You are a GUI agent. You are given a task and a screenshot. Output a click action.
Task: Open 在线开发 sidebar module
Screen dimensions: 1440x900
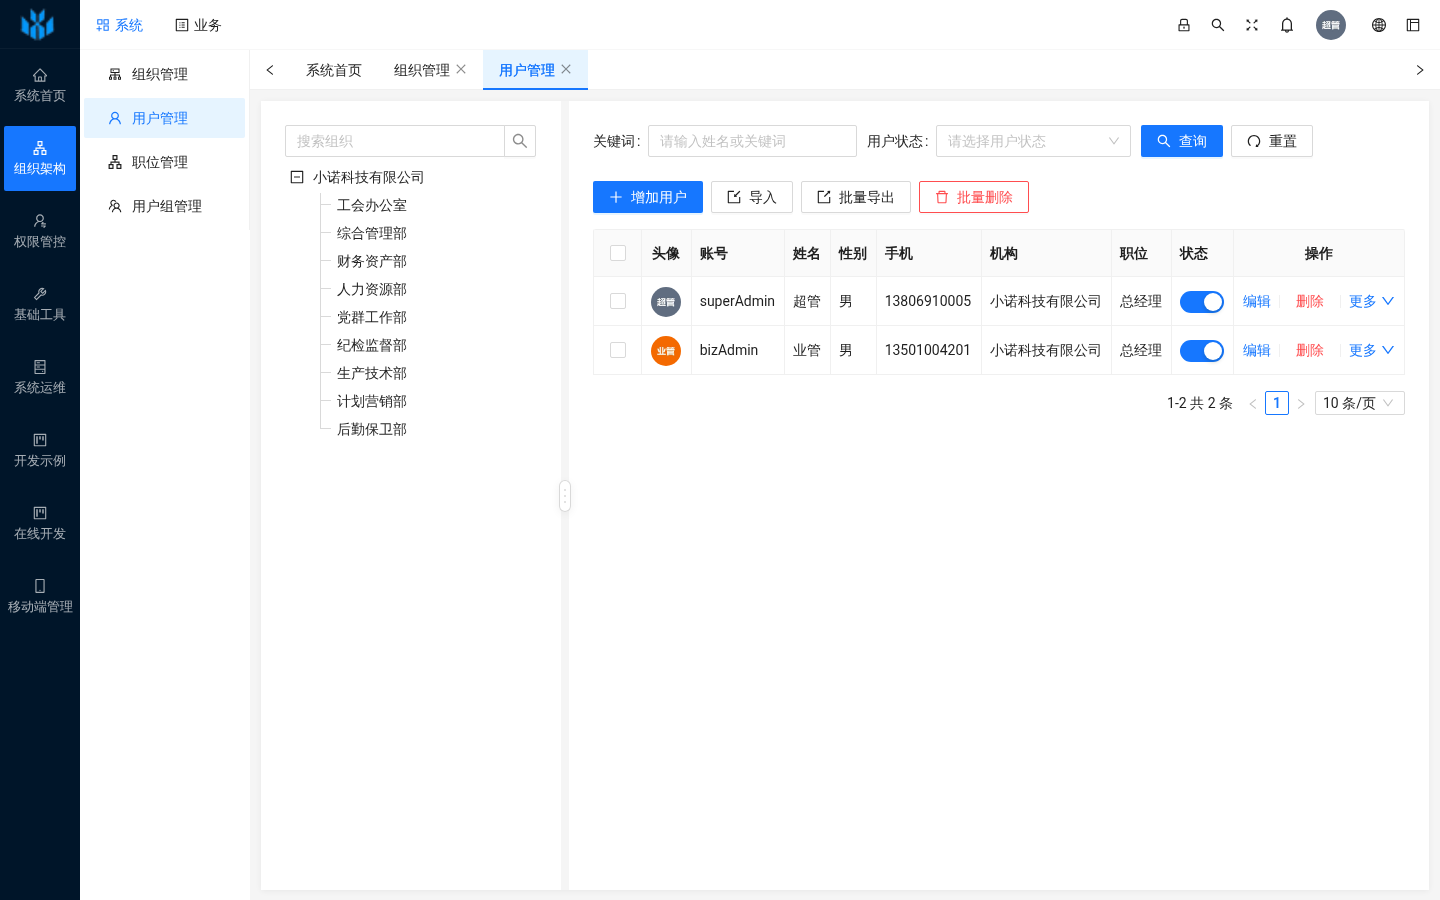[x=40, y=524]
